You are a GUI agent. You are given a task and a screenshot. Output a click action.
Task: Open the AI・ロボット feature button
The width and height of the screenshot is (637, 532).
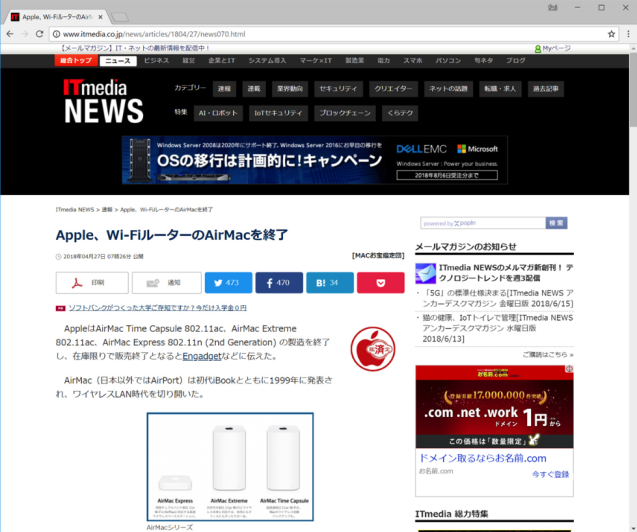[x=218, y=113]
